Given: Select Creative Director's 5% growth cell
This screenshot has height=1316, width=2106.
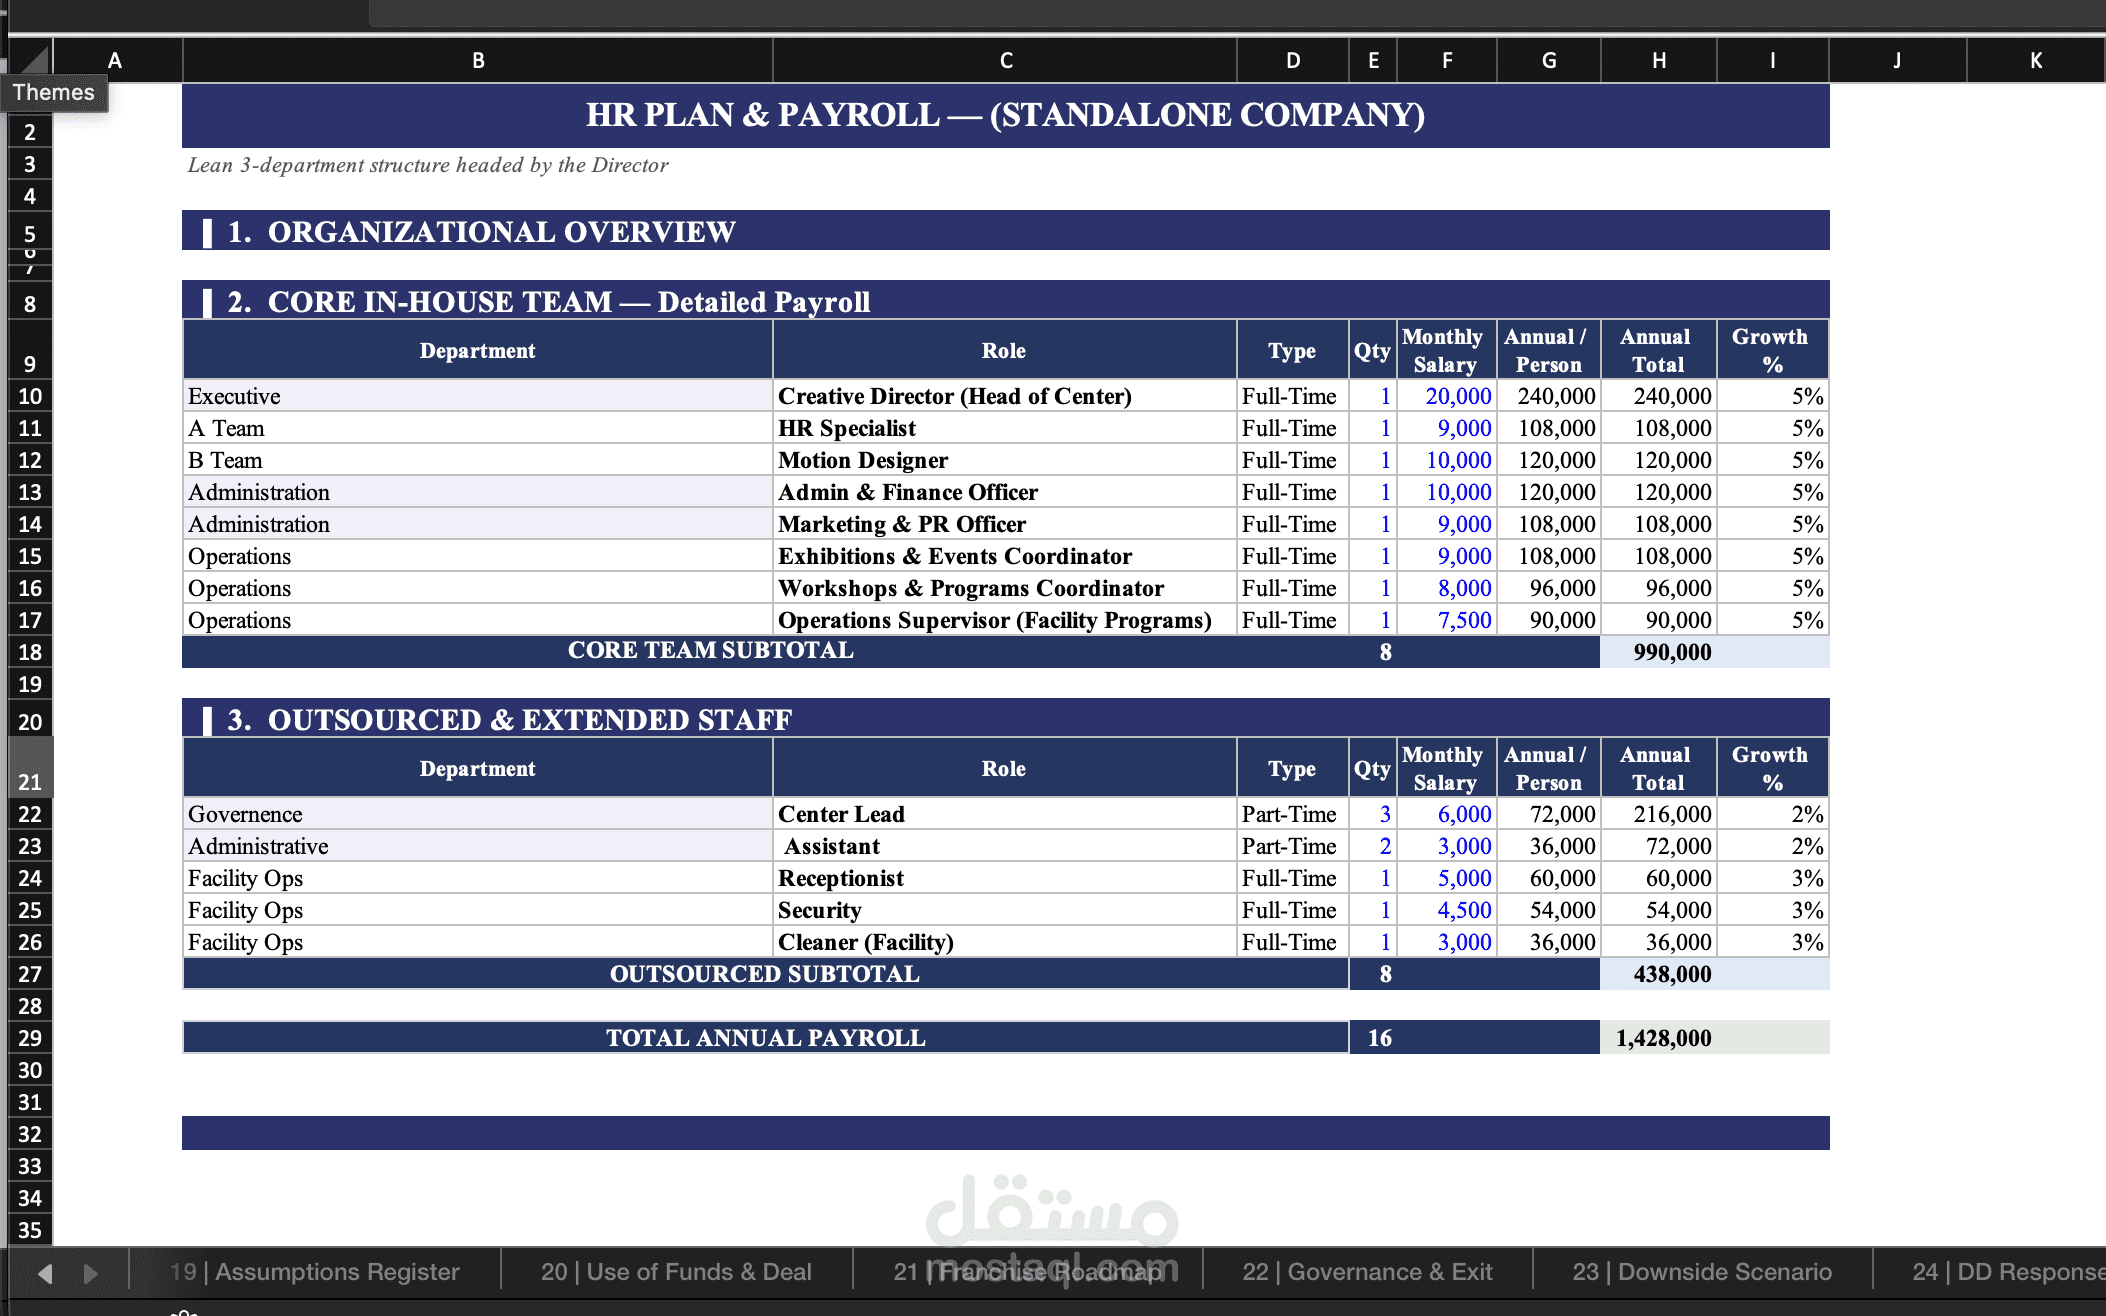Looking at the screenshot, I should click(x=1773, y=396).
